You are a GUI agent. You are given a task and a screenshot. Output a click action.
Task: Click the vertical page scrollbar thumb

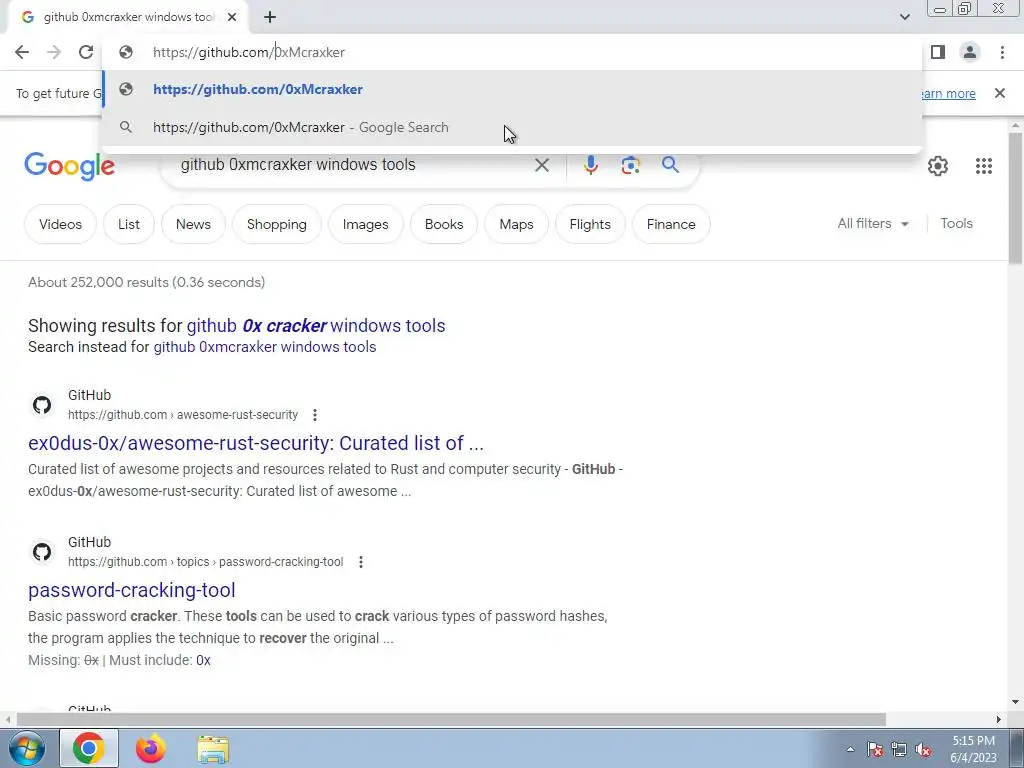1015,198
